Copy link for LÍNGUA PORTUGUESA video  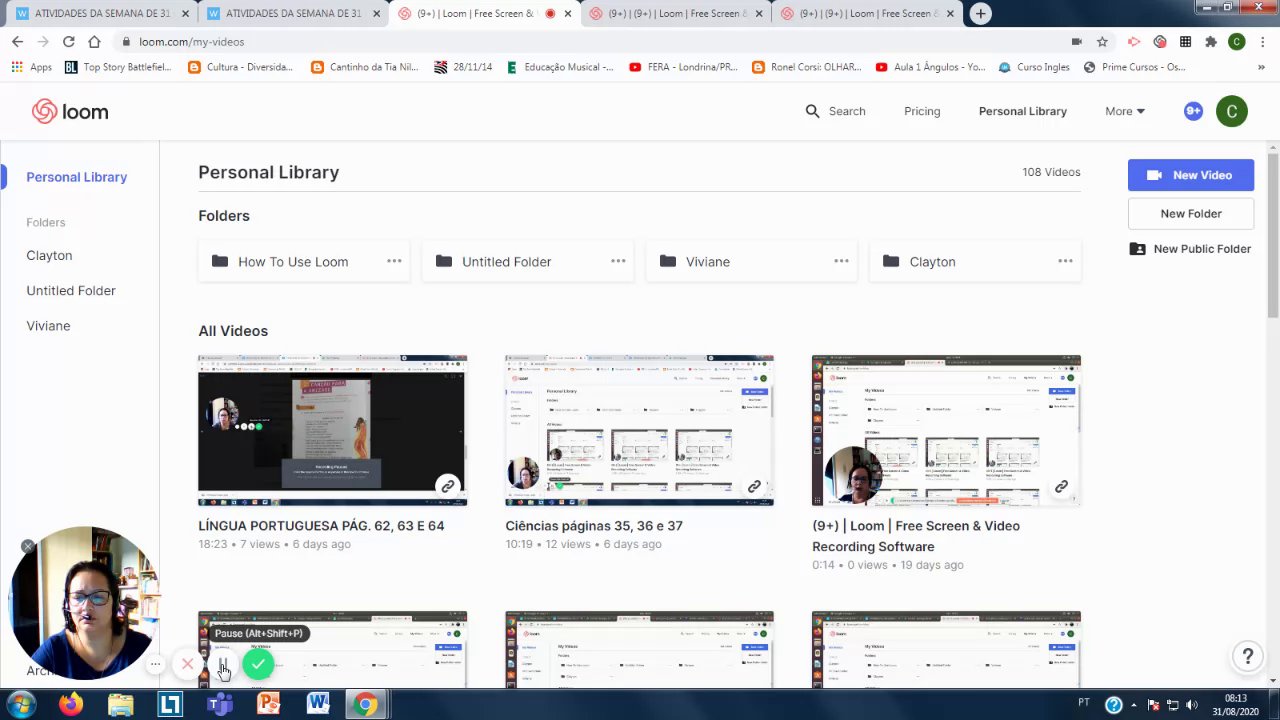tap(447, 487)
